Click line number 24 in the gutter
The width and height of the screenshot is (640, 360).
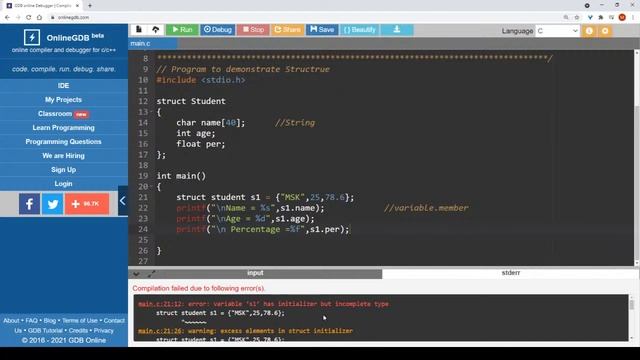tap(143, 229)
